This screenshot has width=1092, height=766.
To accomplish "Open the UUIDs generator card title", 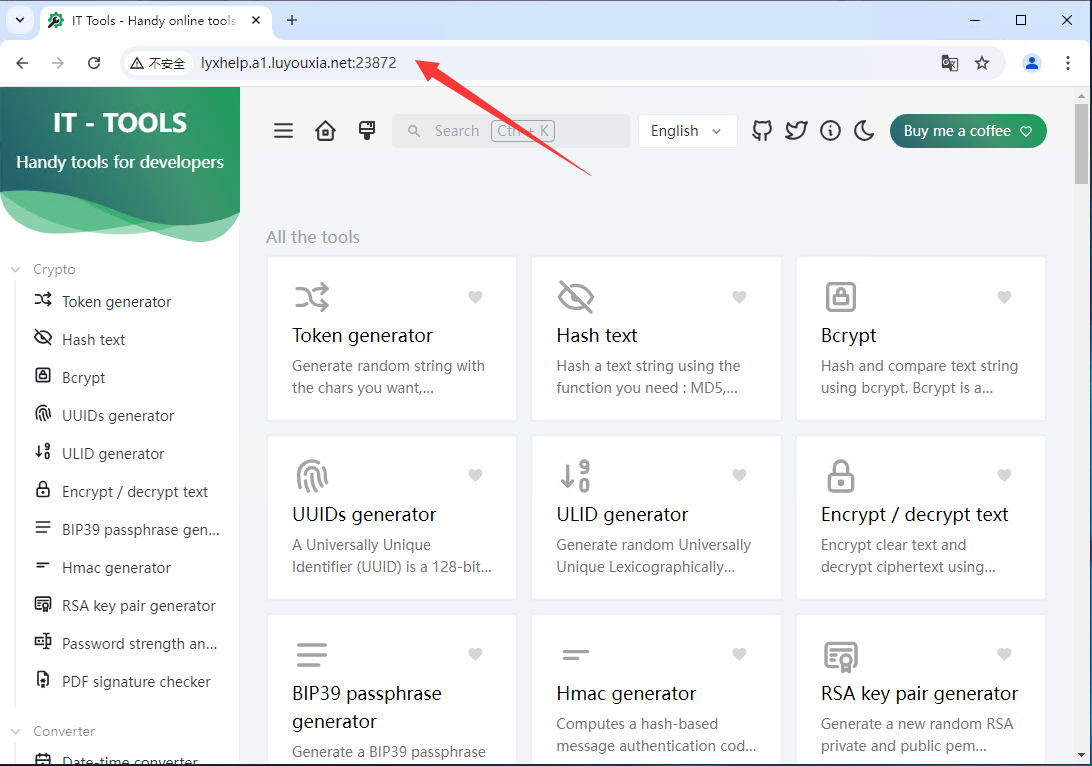I will point(364,515).
